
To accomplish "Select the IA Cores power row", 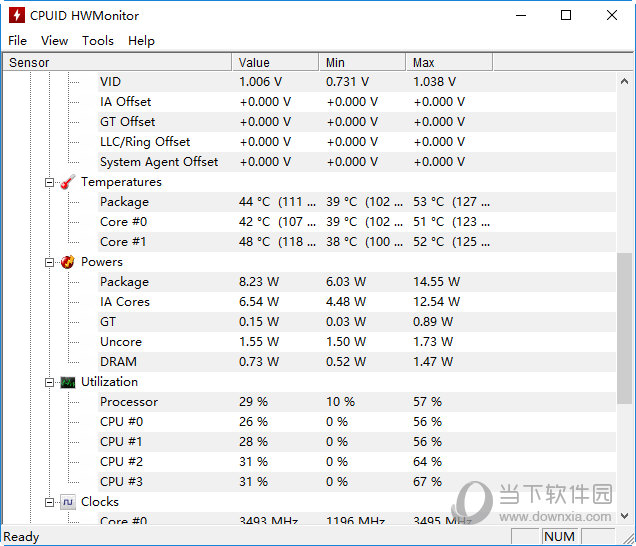I will point(357,301).
